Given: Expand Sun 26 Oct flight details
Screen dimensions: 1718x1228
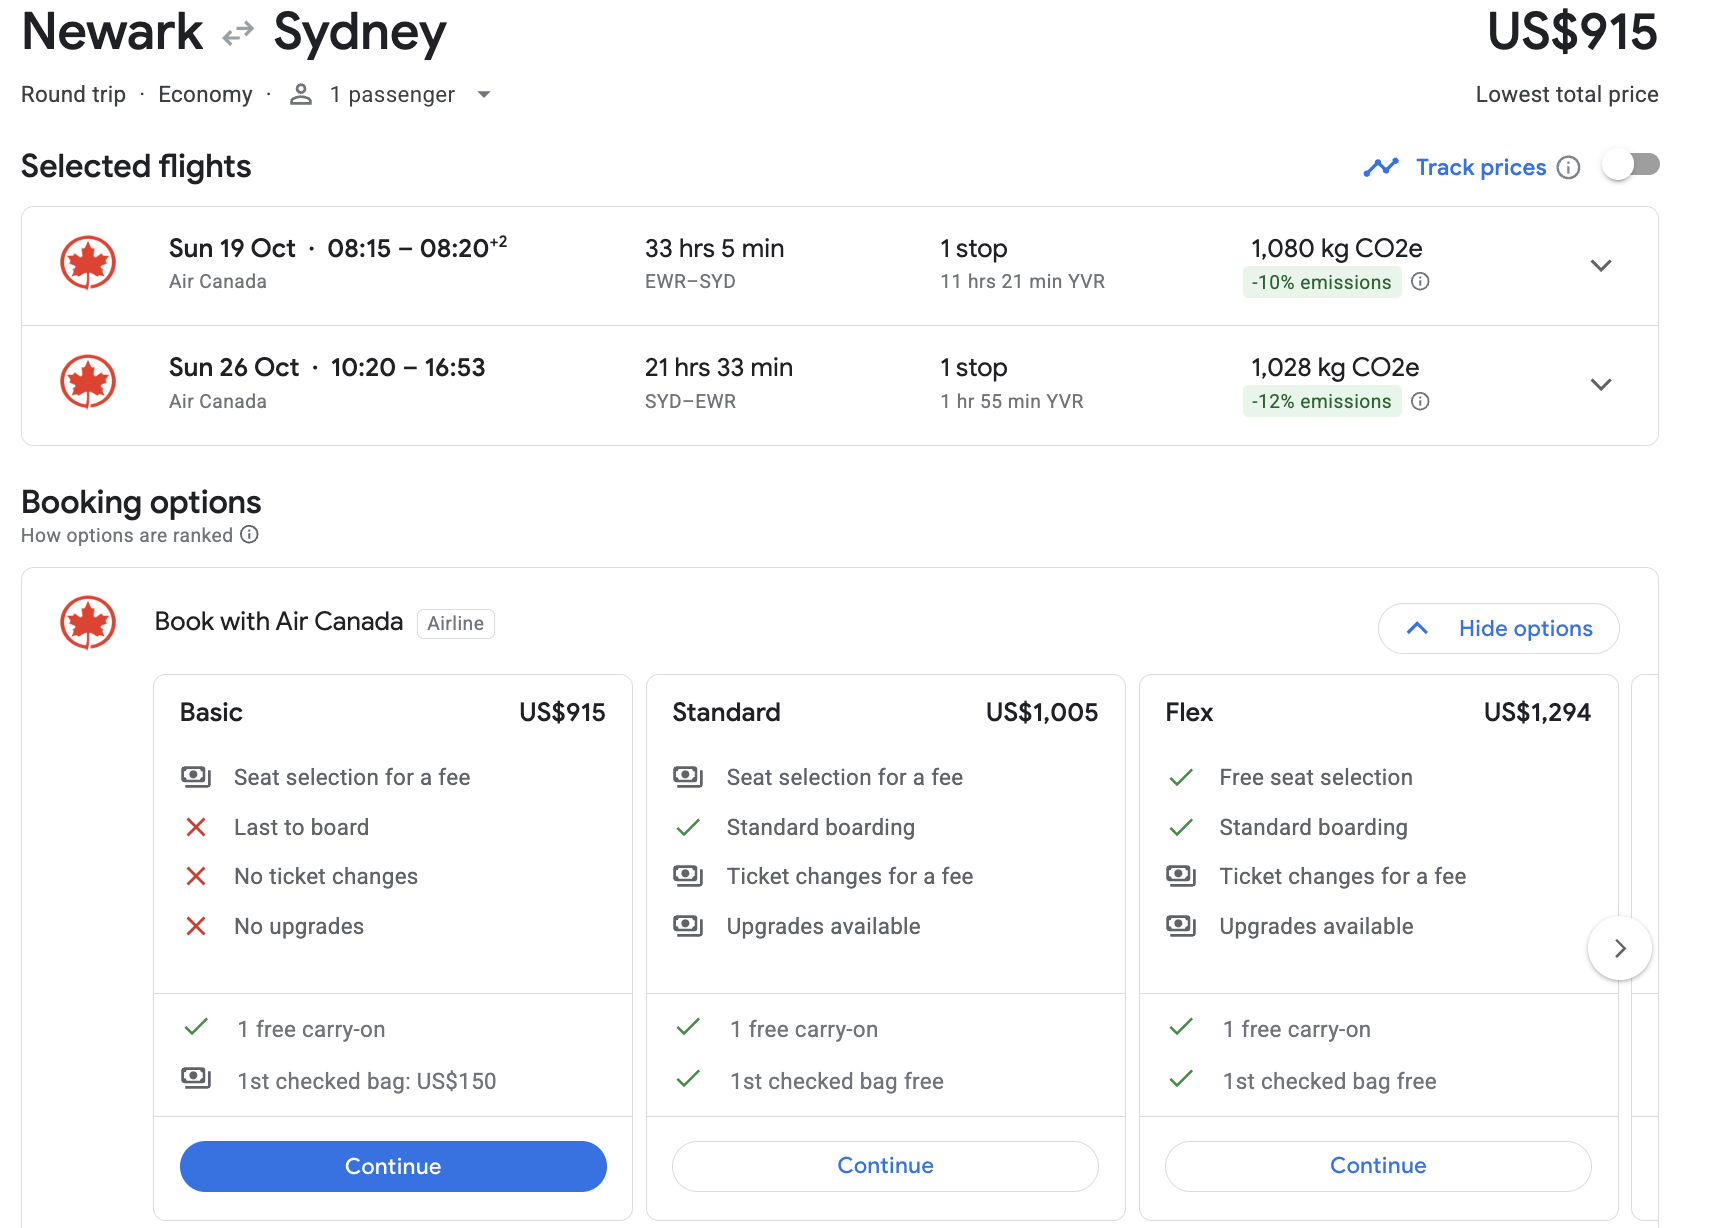Looking at the screenshot, I should 1601,384.
